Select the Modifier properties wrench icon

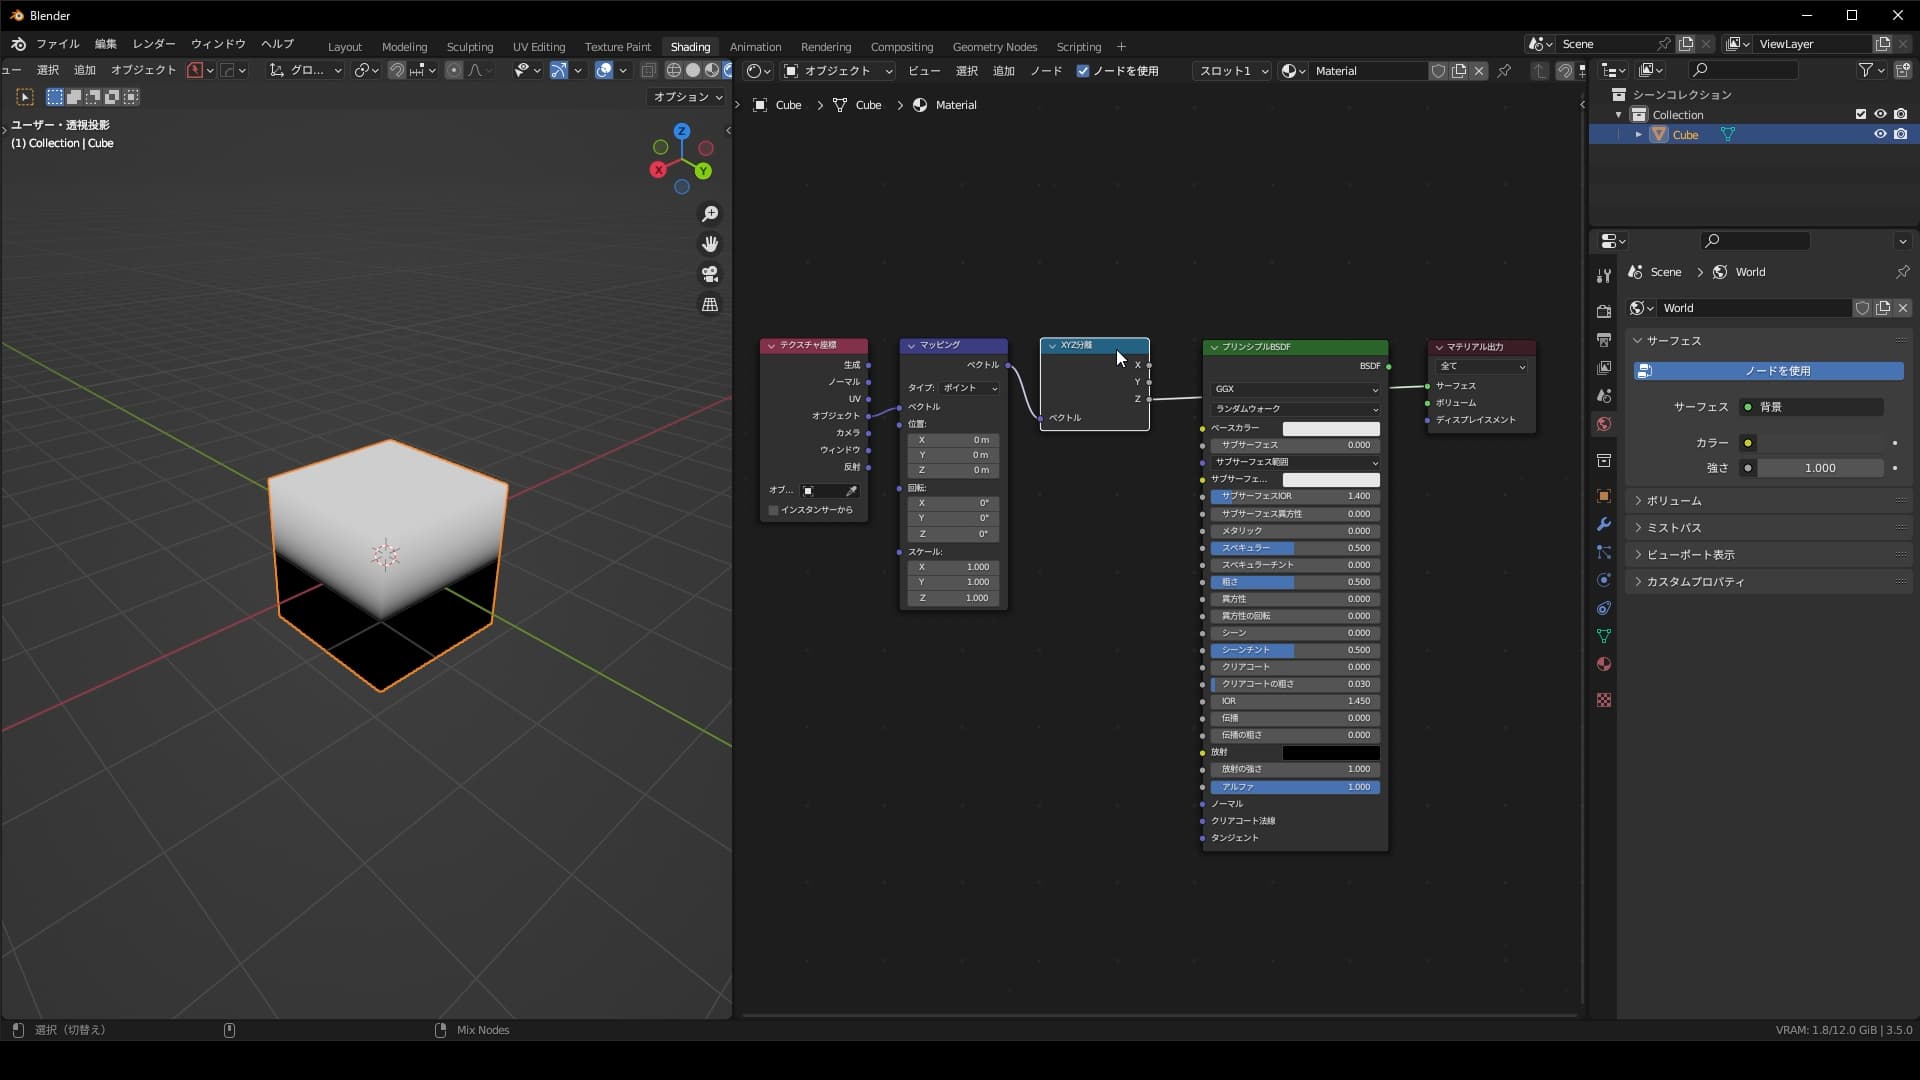(1604, 524)
